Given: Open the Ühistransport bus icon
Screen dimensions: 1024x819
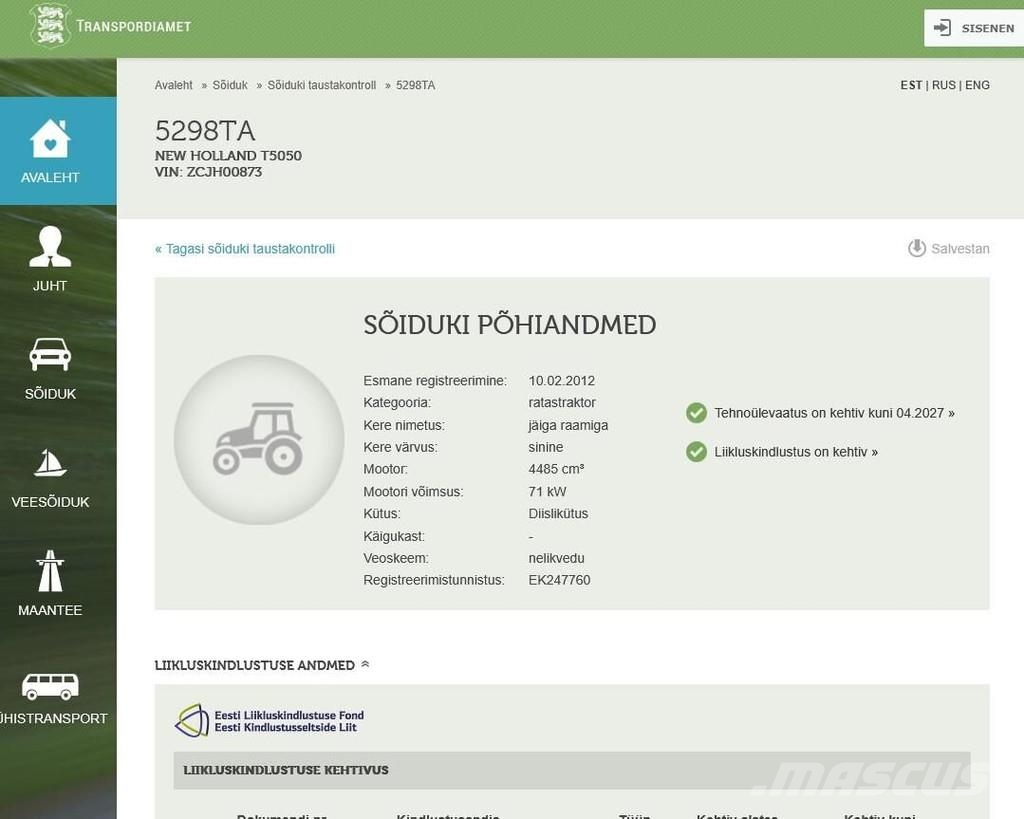Looking at the screenshot, I should click(x=50, y=685).
